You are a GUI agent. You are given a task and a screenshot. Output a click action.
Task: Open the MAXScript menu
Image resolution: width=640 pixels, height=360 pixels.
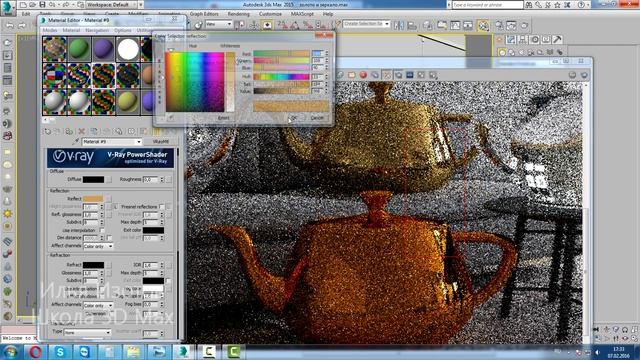click(302, 14)
